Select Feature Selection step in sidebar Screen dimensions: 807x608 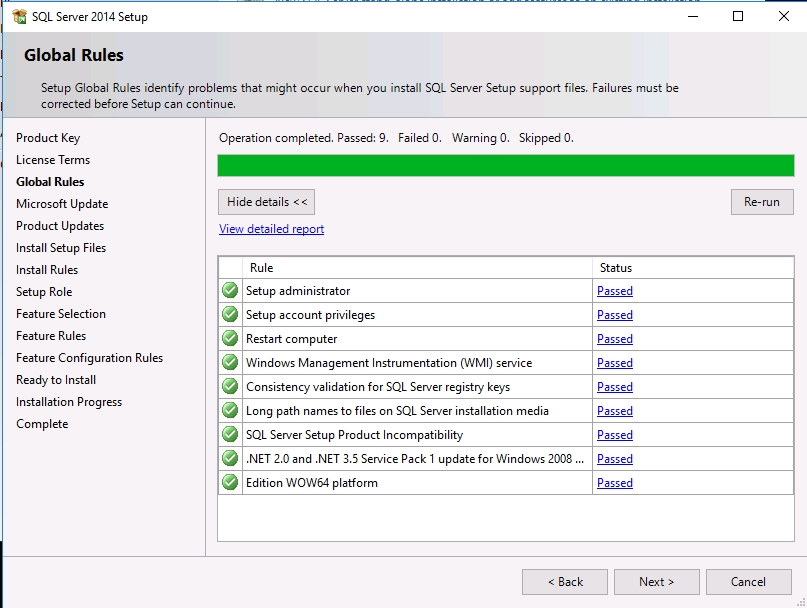[61, 314]
